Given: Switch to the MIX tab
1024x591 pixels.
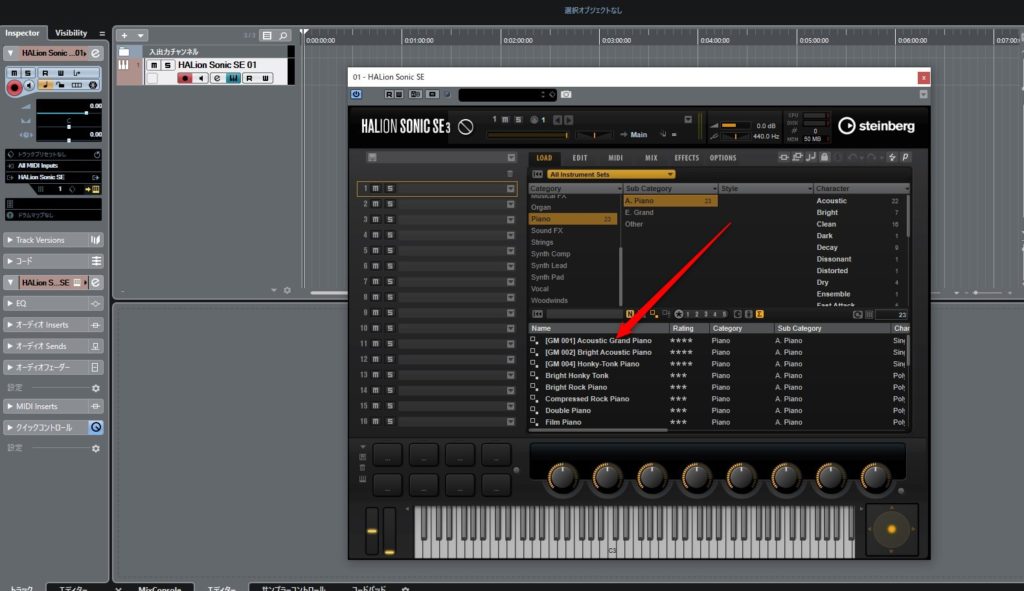Looking at the screenshot, I should (x=651, y=158).
